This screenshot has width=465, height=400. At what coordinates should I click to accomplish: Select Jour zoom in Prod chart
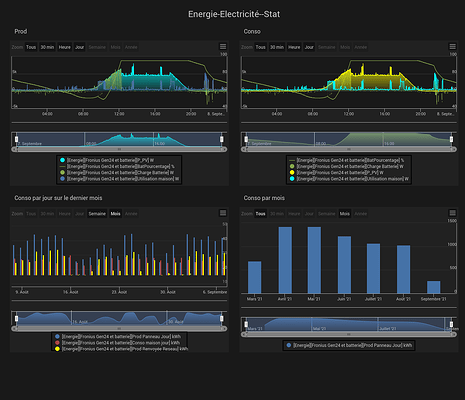pyautogui.click(x=79, y=47)
